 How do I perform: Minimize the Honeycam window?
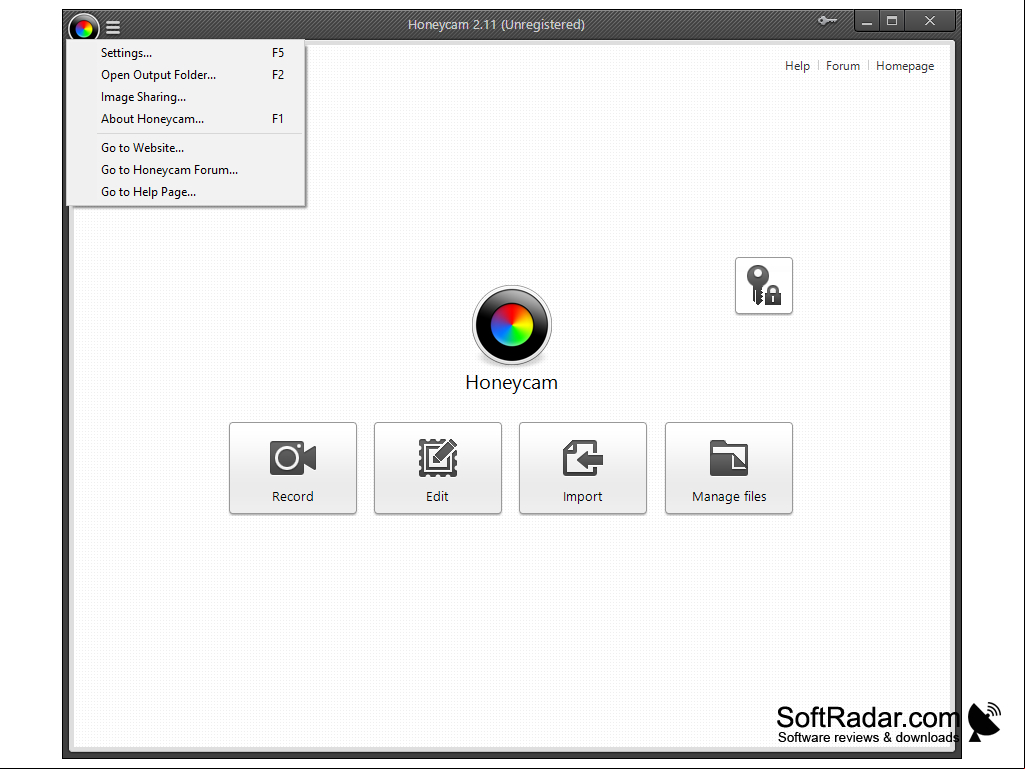(867, 22)
